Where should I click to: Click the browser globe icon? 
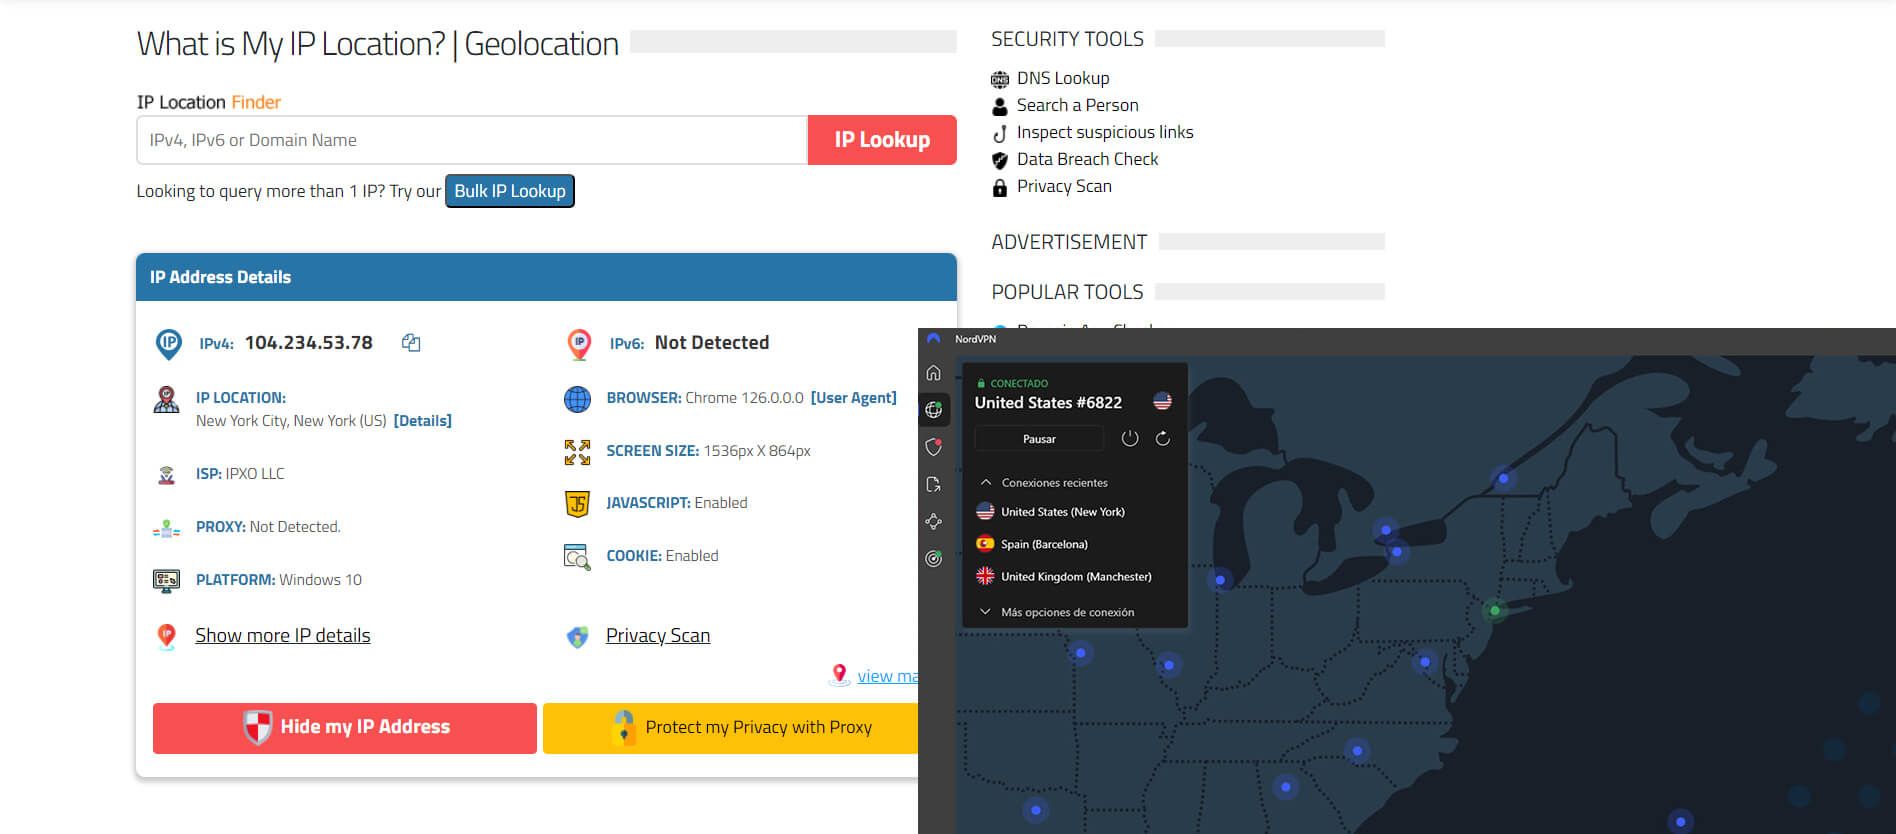pos(577,399)
